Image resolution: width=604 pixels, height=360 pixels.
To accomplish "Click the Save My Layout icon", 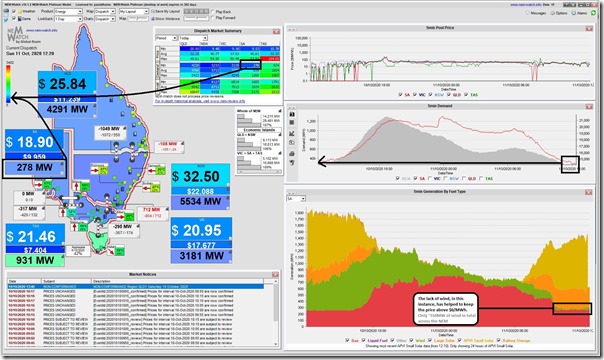I will 153,12.
